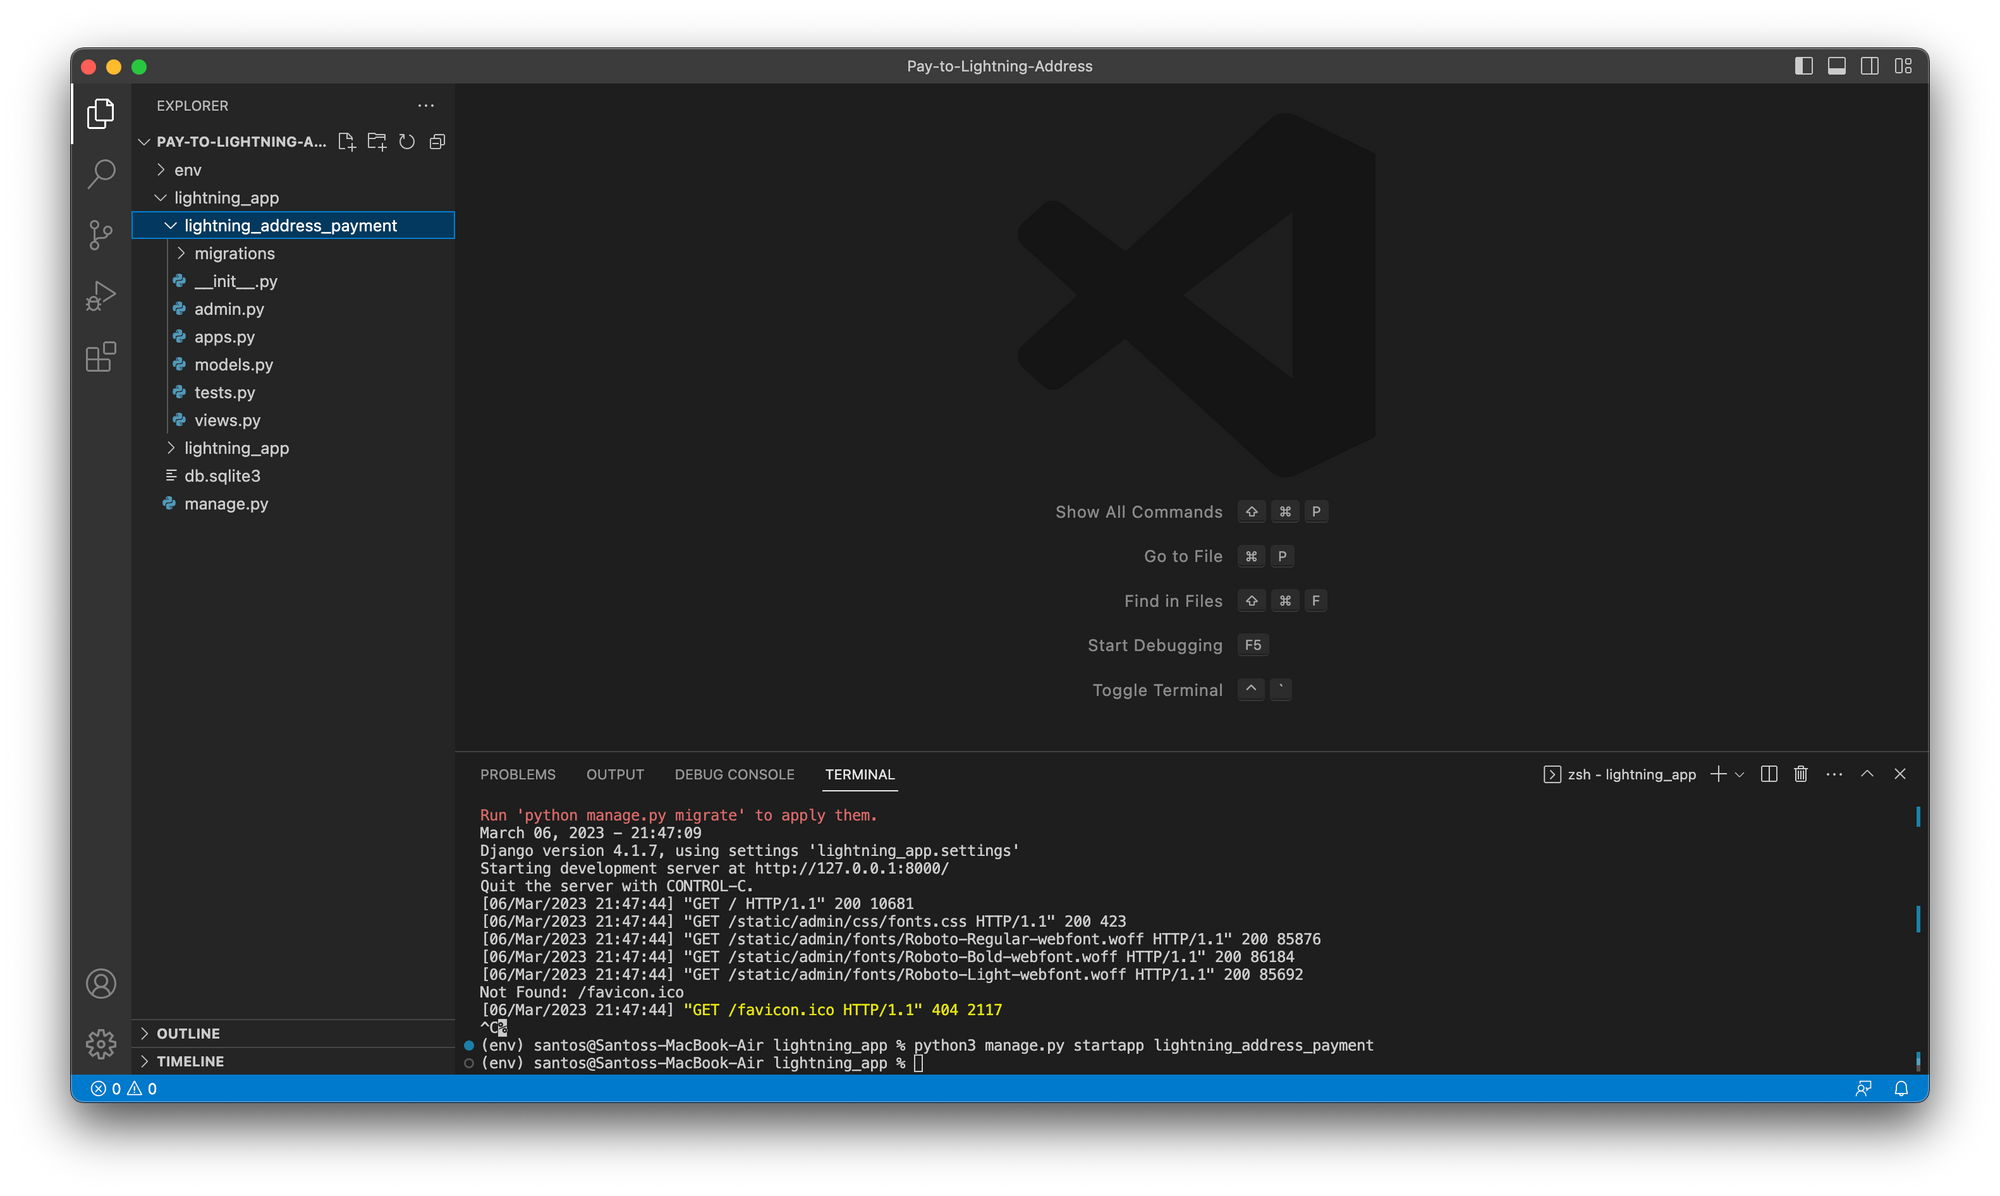Click the EXPLORER panel title
The height and width of the screenshot is (1196, 2000).
pyautogui.click(x=192, y=106)
